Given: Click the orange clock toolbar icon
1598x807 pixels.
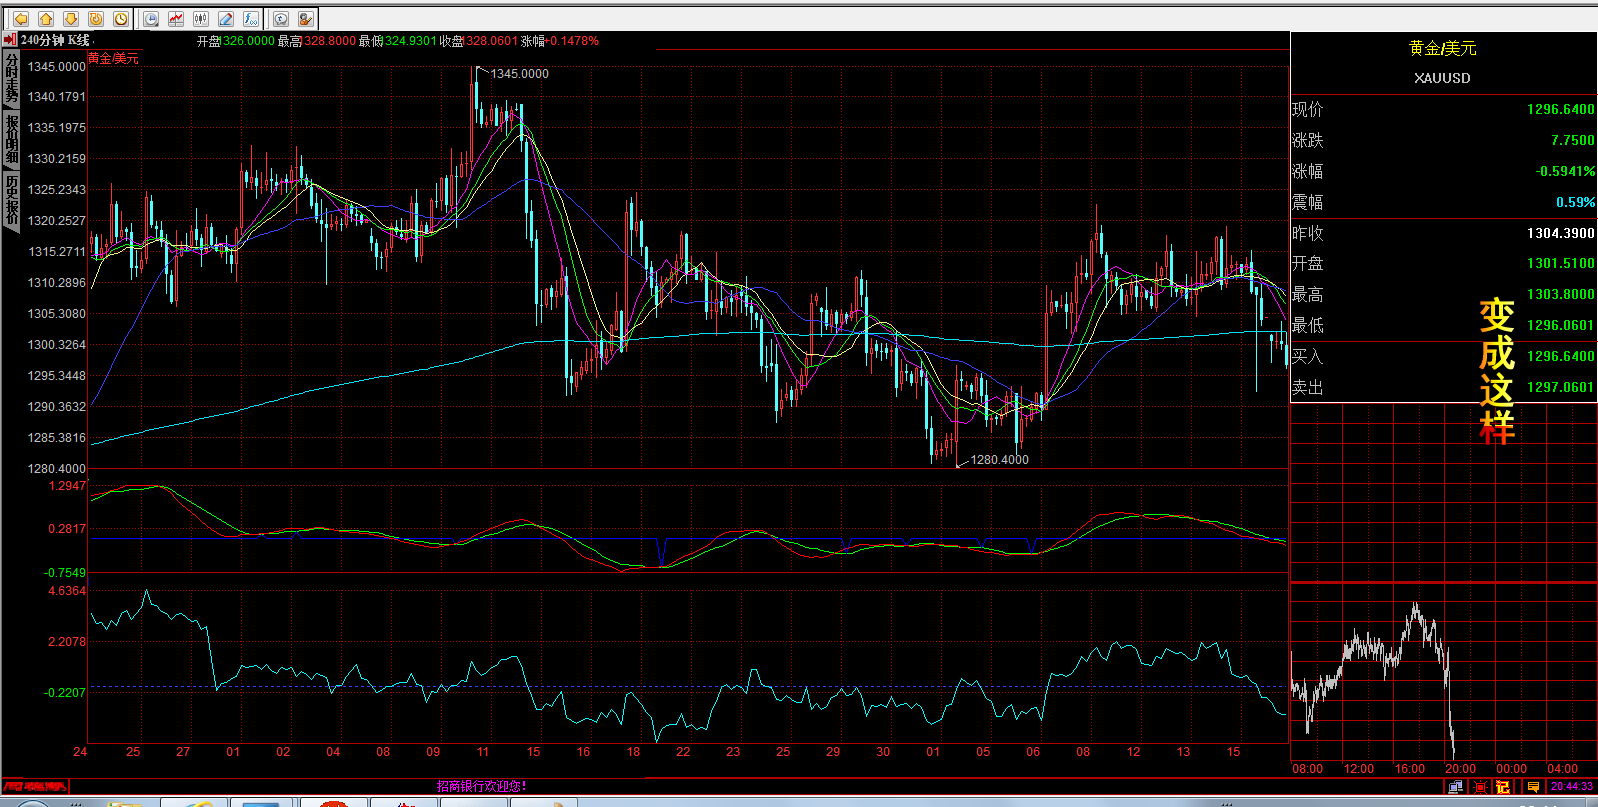Looking at the screenshot, I should (x=121, y=18).
